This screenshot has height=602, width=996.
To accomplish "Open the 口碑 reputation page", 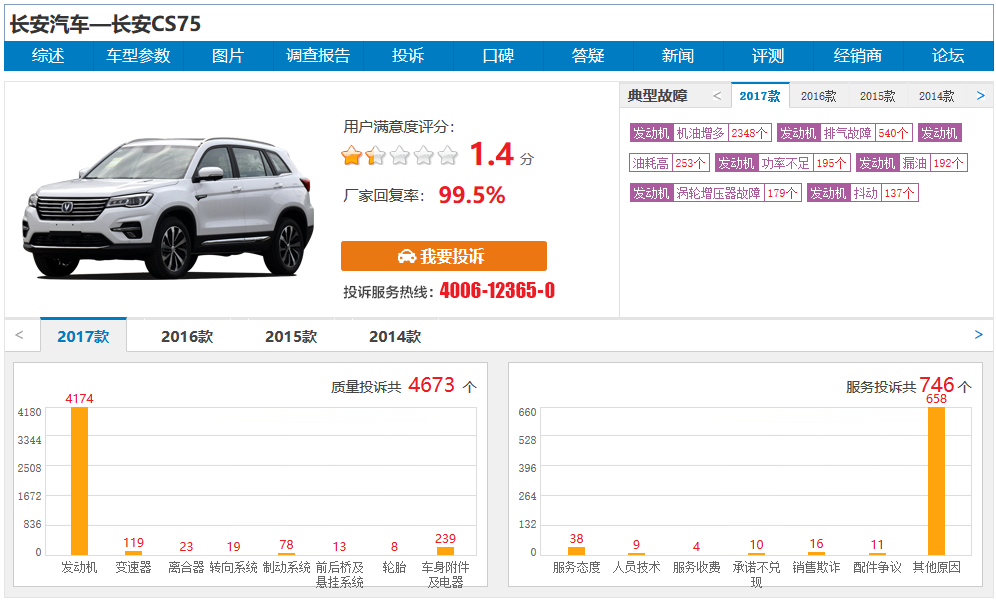I will point(498,56).
